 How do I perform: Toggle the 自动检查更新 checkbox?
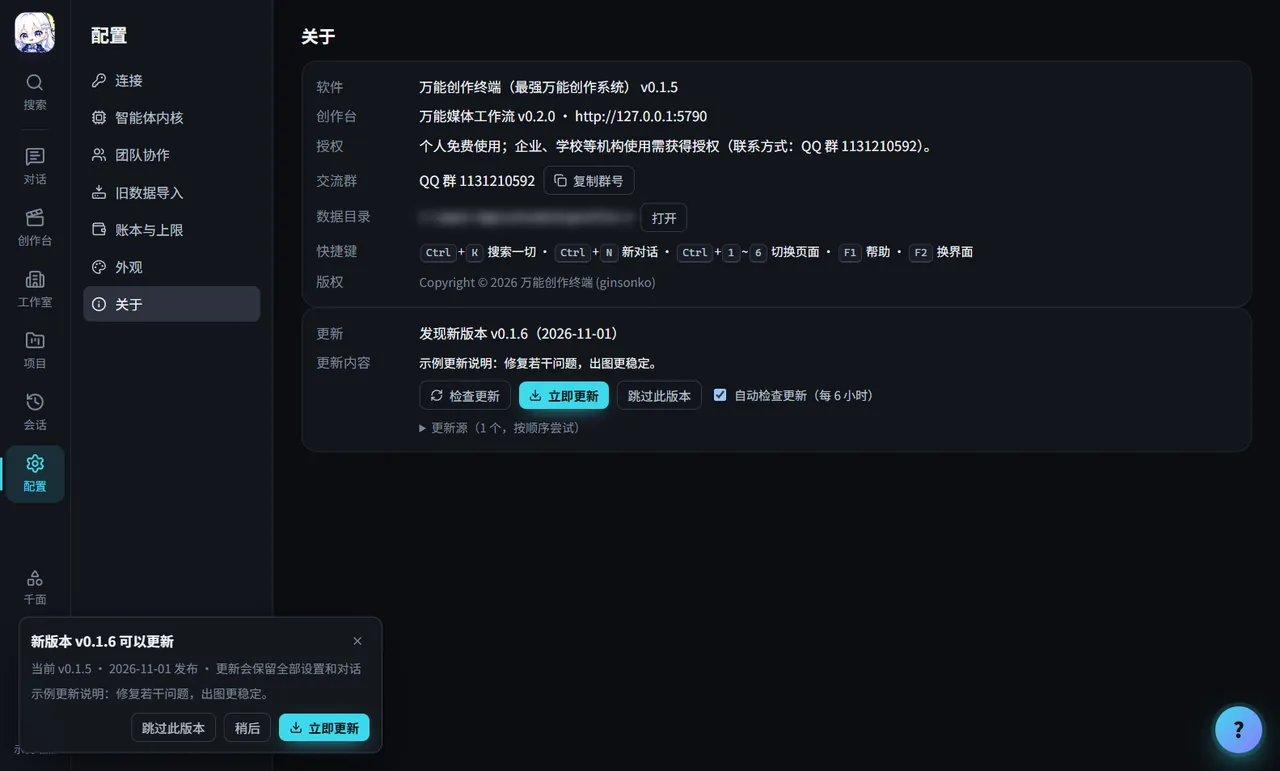(720, 395)
